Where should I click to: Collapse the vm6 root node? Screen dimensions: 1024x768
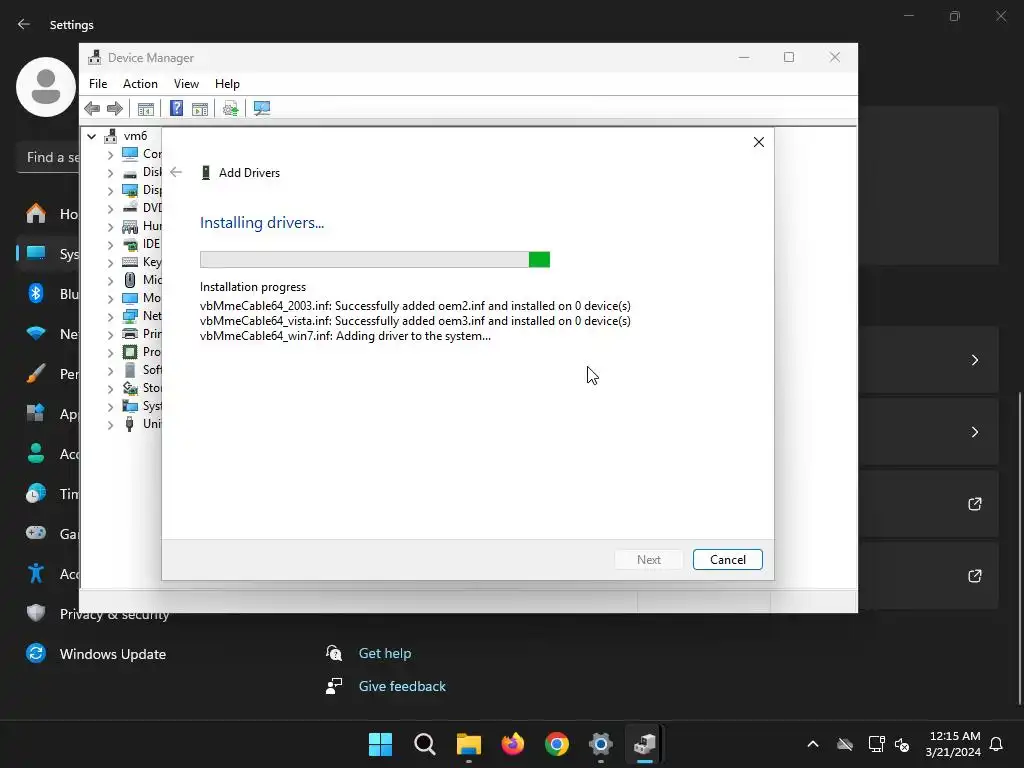pos(91,136)
